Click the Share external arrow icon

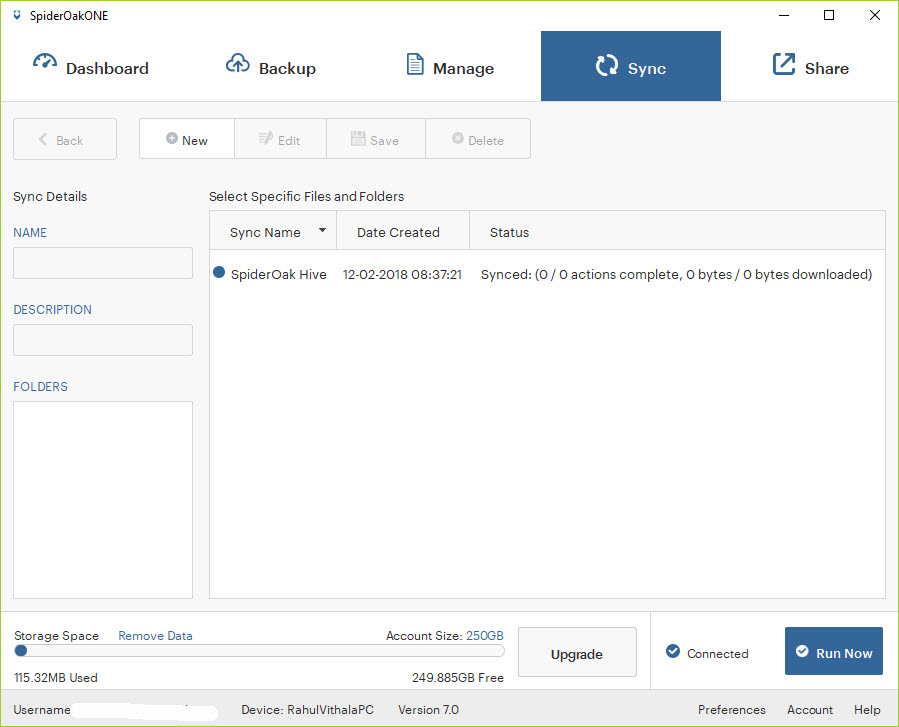click(x=784, y=64)
